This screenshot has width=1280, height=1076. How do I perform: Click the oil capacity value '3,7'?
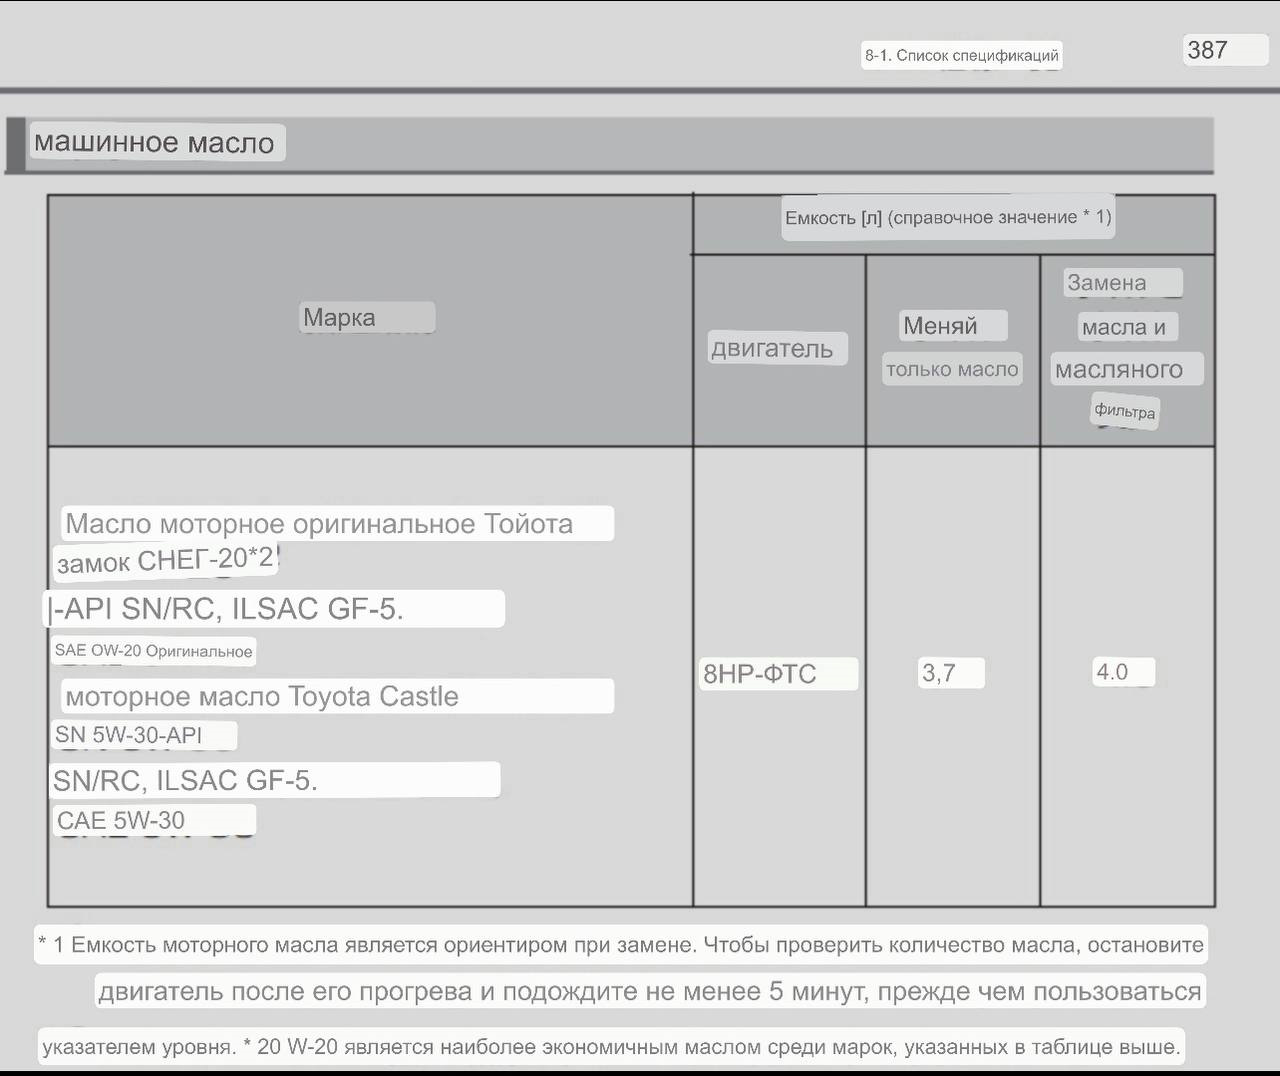(x=938, y=673)
